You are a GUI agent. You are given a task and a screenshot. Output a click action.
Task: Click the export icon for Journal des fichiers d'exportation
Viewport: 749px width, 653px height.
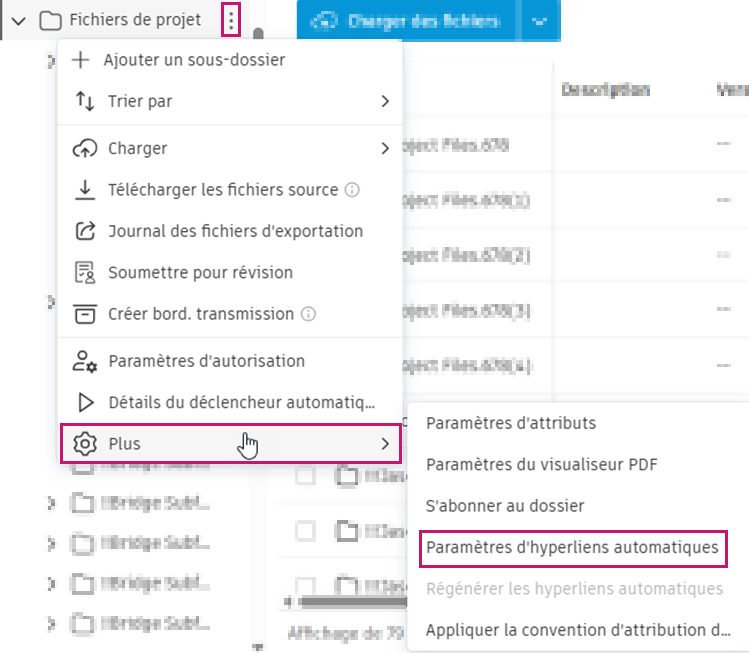(85, 231)
